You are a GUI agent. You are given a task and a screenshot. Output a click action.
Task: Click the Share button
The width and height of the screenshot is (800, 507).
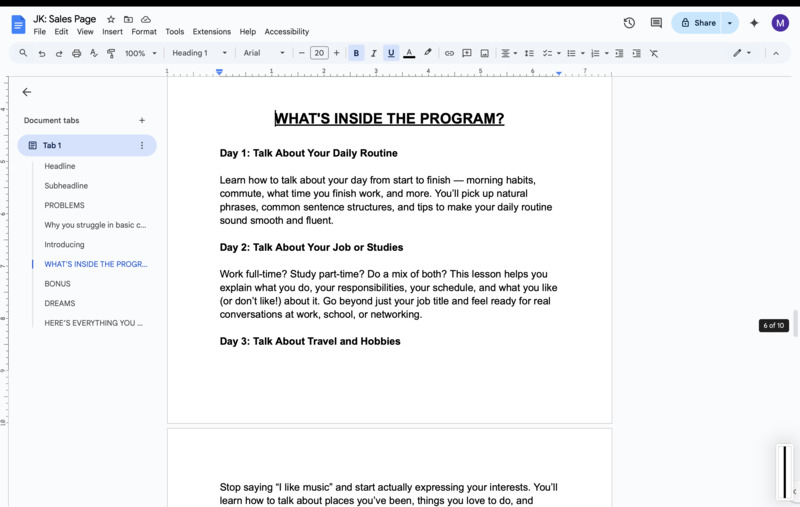pos(697,23)
